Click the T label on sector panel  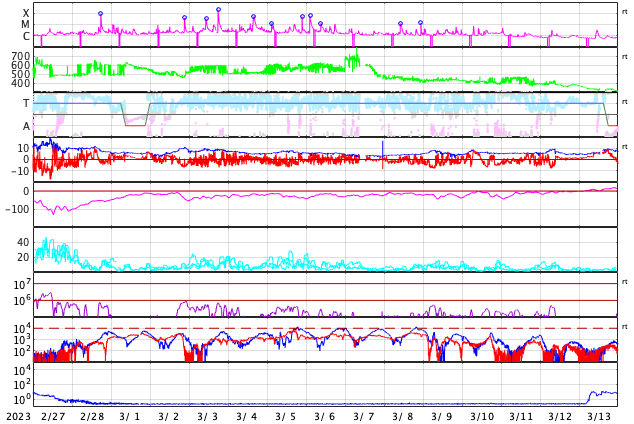pos(26,103)
